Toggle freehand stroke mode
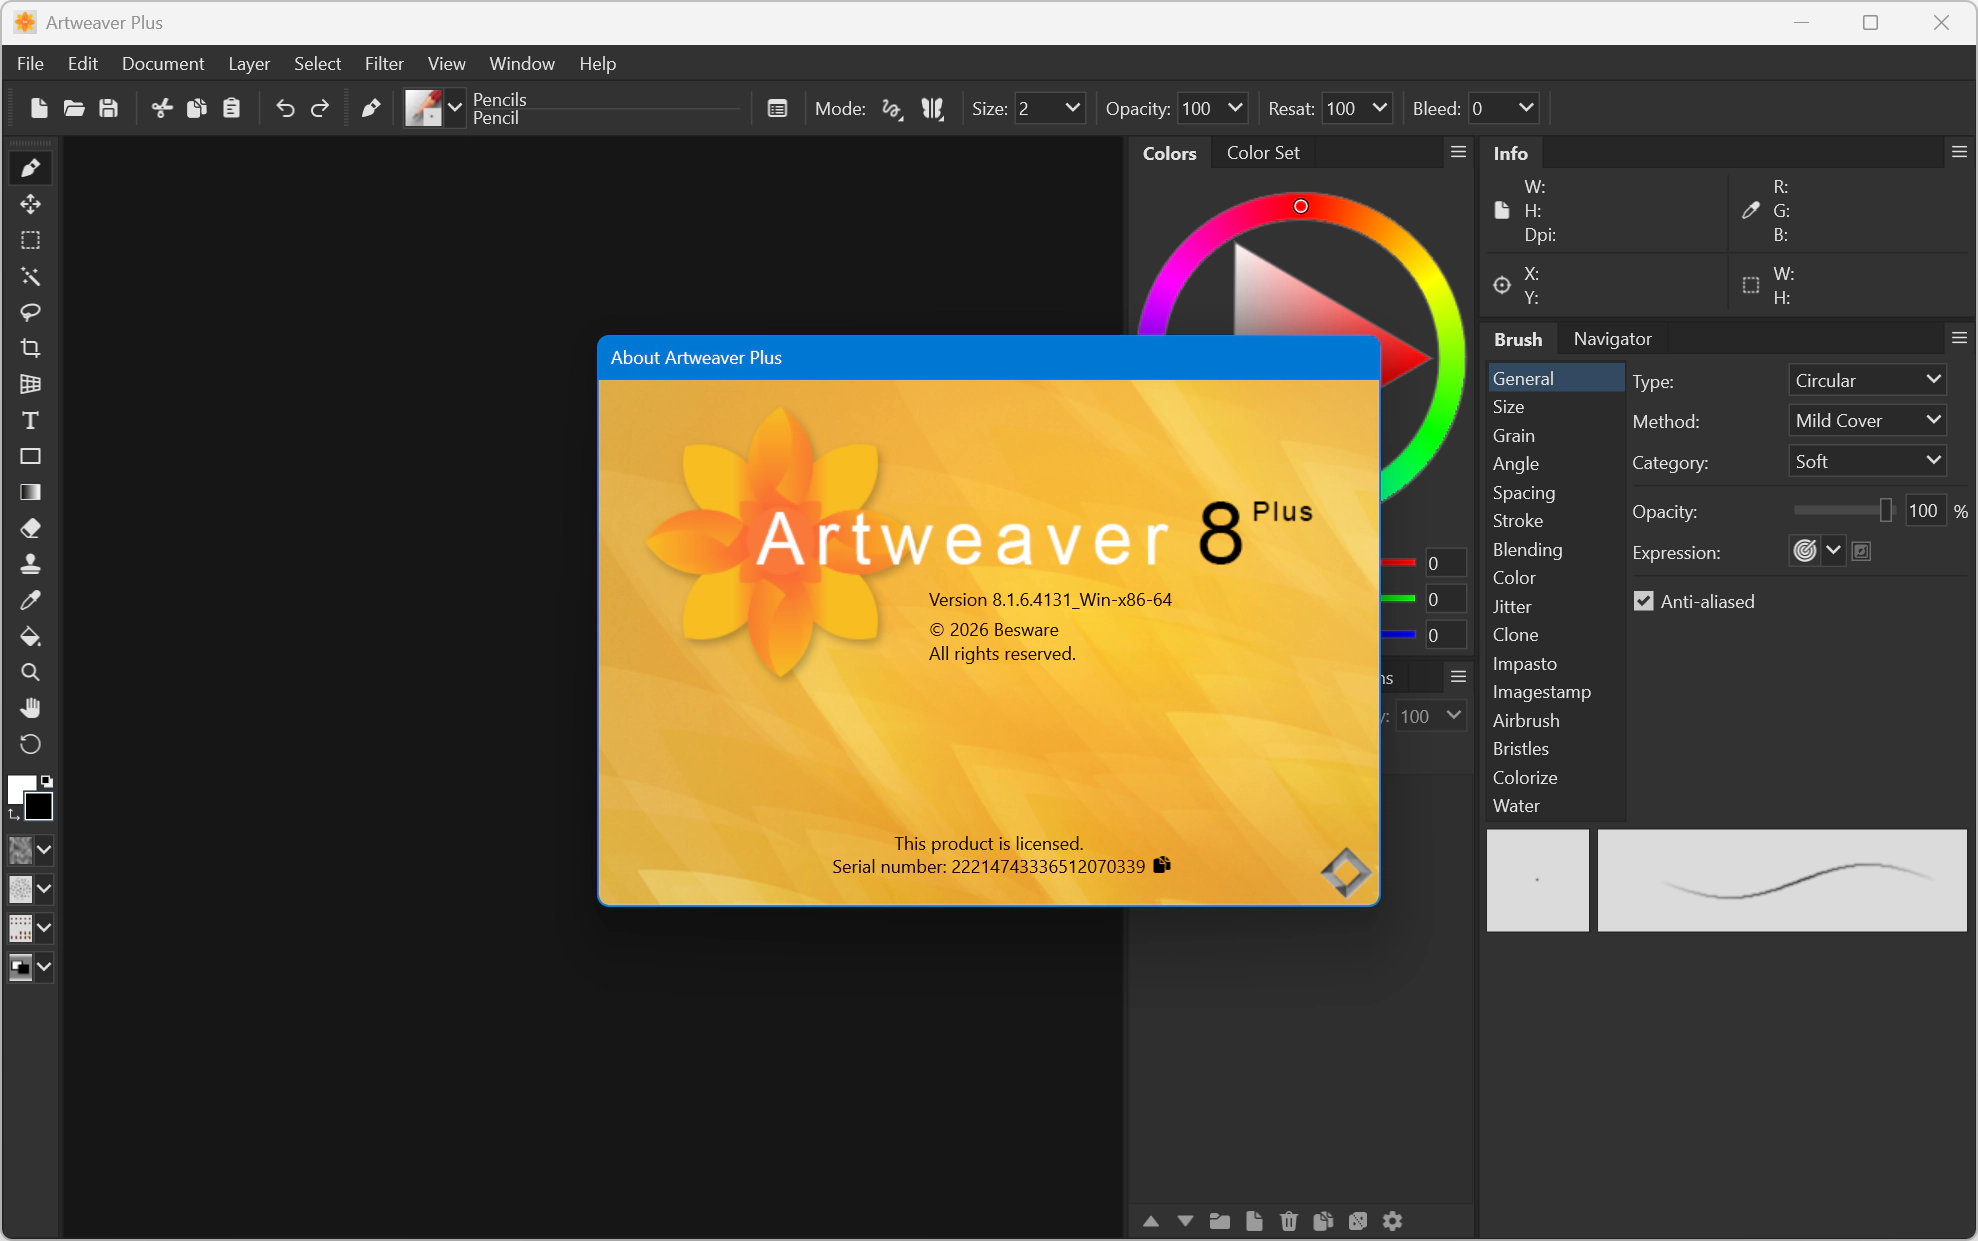The height and width of the screenshot is (1241, 1978). point(892,108)
